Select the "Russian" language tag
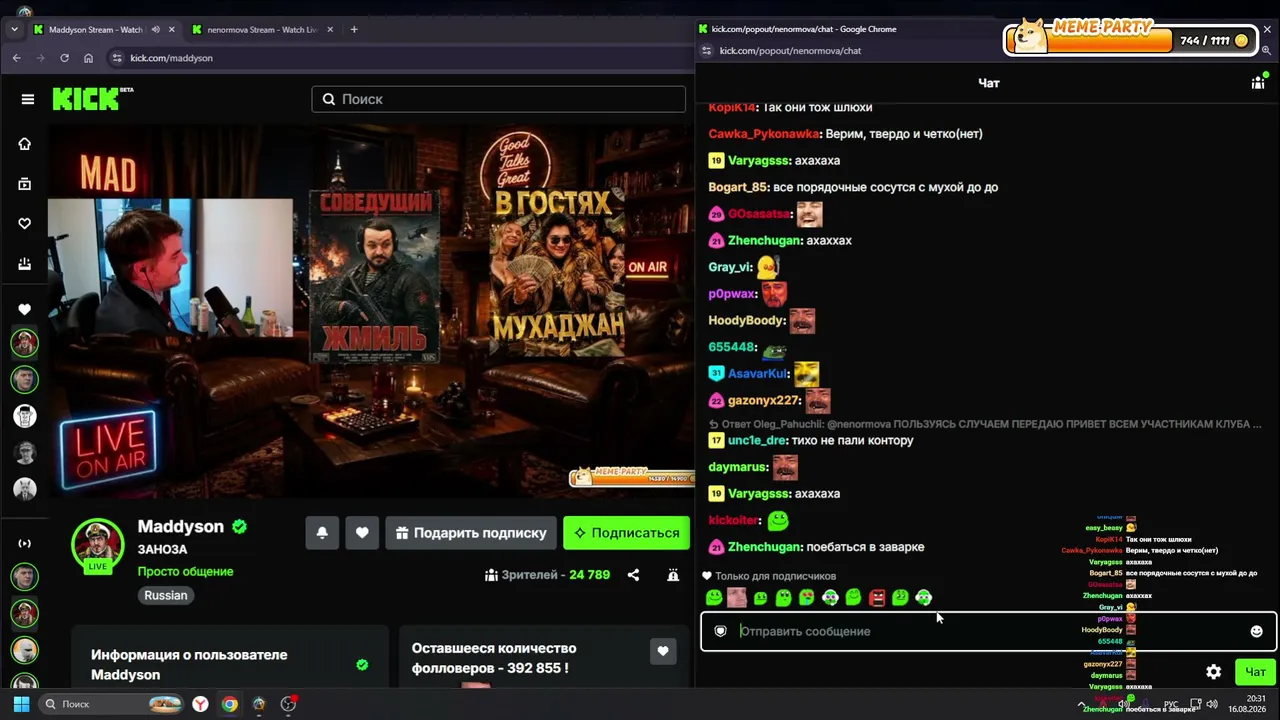The height and width of the screenshot is (720, 1280). pyautogui.click(x=166, y=595)
